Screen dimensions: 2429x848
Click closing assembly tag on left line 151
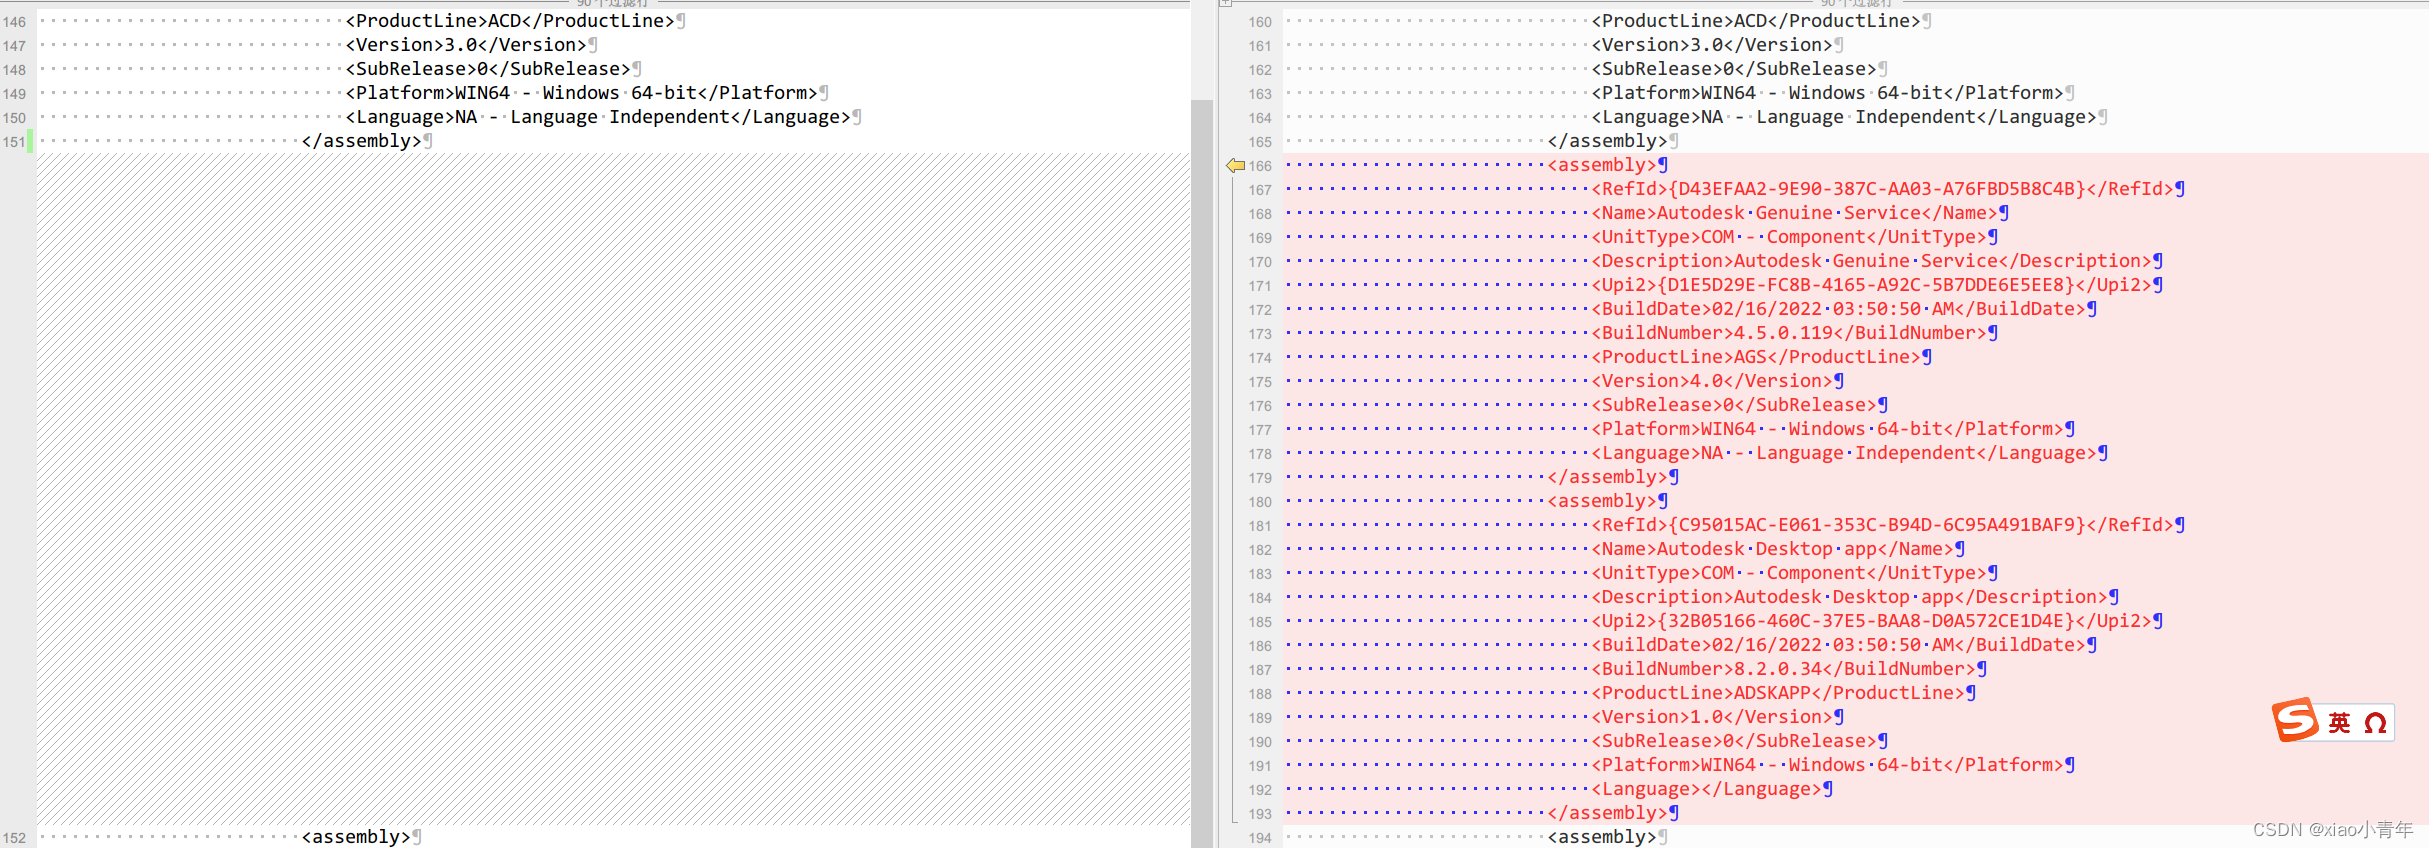pos(362,141)
